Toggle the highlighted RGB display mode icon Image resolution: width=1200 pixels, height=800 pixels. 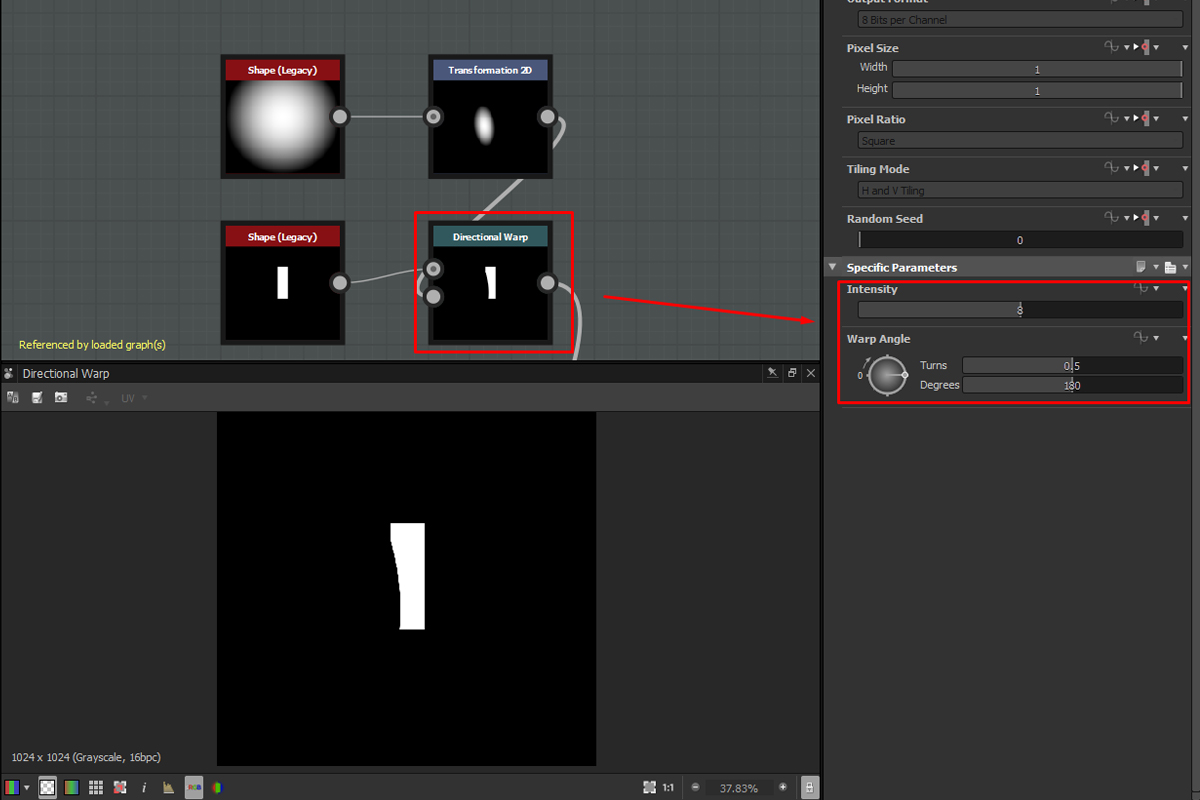[x=193, y=788]
